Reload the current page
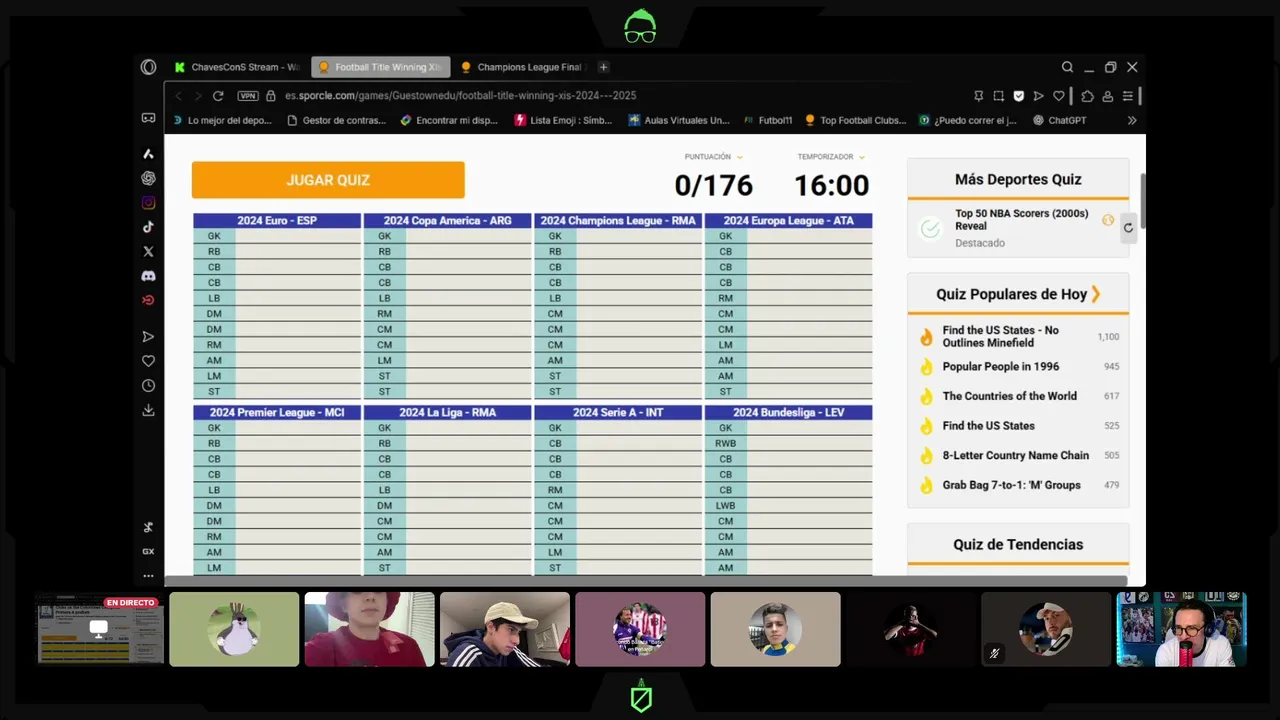The width and height of the screenshot is (1280, 720). [218, 96]
